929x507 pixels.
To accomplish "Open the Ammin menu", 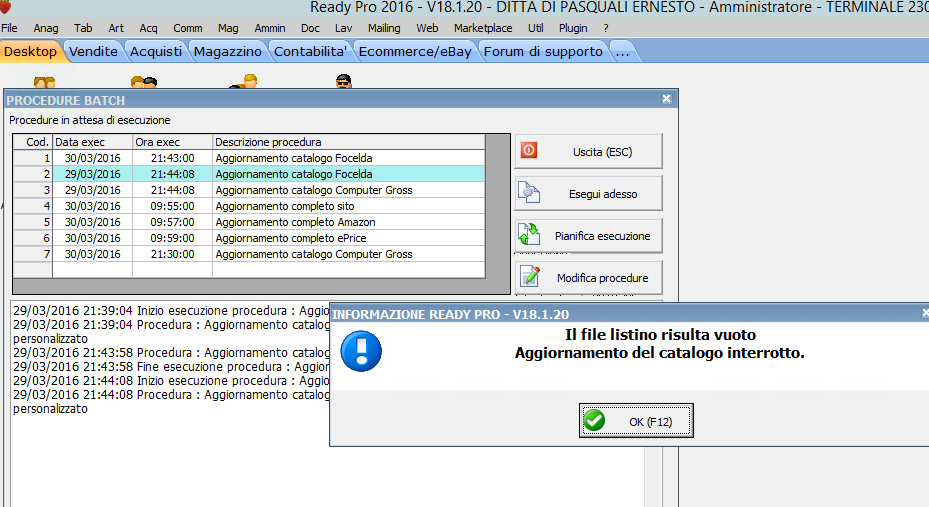I will tap(270, 28).
